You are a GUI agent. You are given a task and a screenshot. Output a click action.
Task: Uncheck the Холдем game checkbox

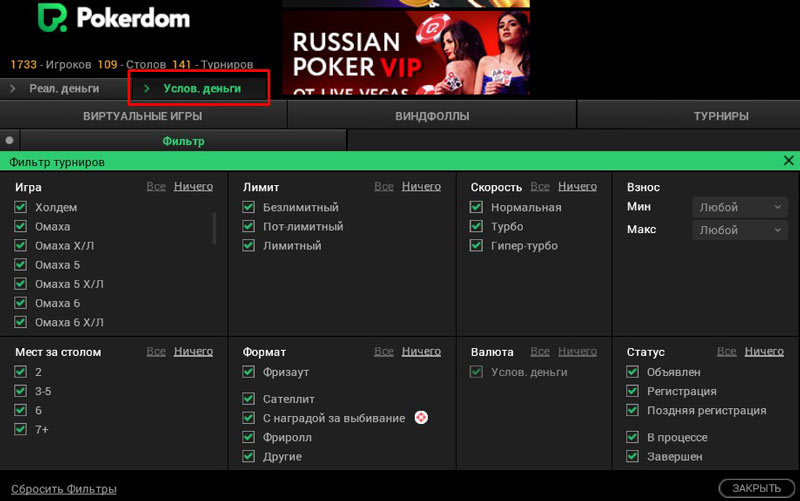pyautogui.click(x=20, y=207)
